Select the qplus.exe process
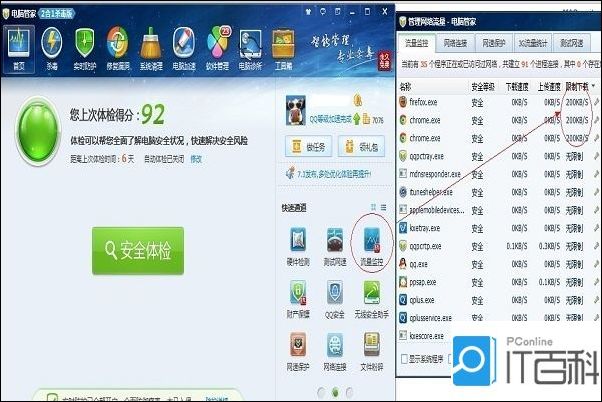 click(x=499, y=300)
